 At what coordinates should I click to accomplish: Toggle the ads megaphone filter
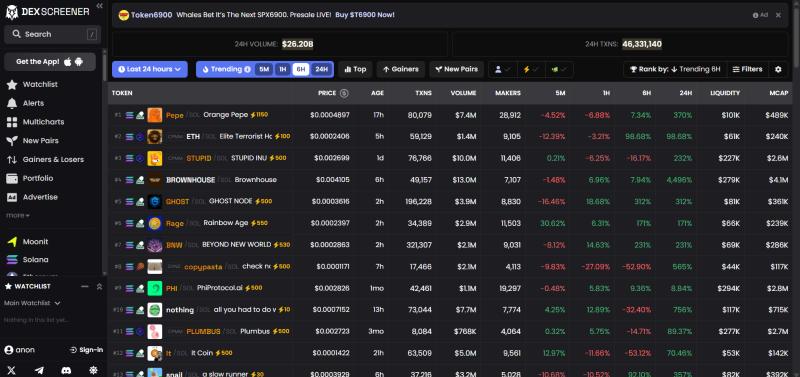point(559,69)
